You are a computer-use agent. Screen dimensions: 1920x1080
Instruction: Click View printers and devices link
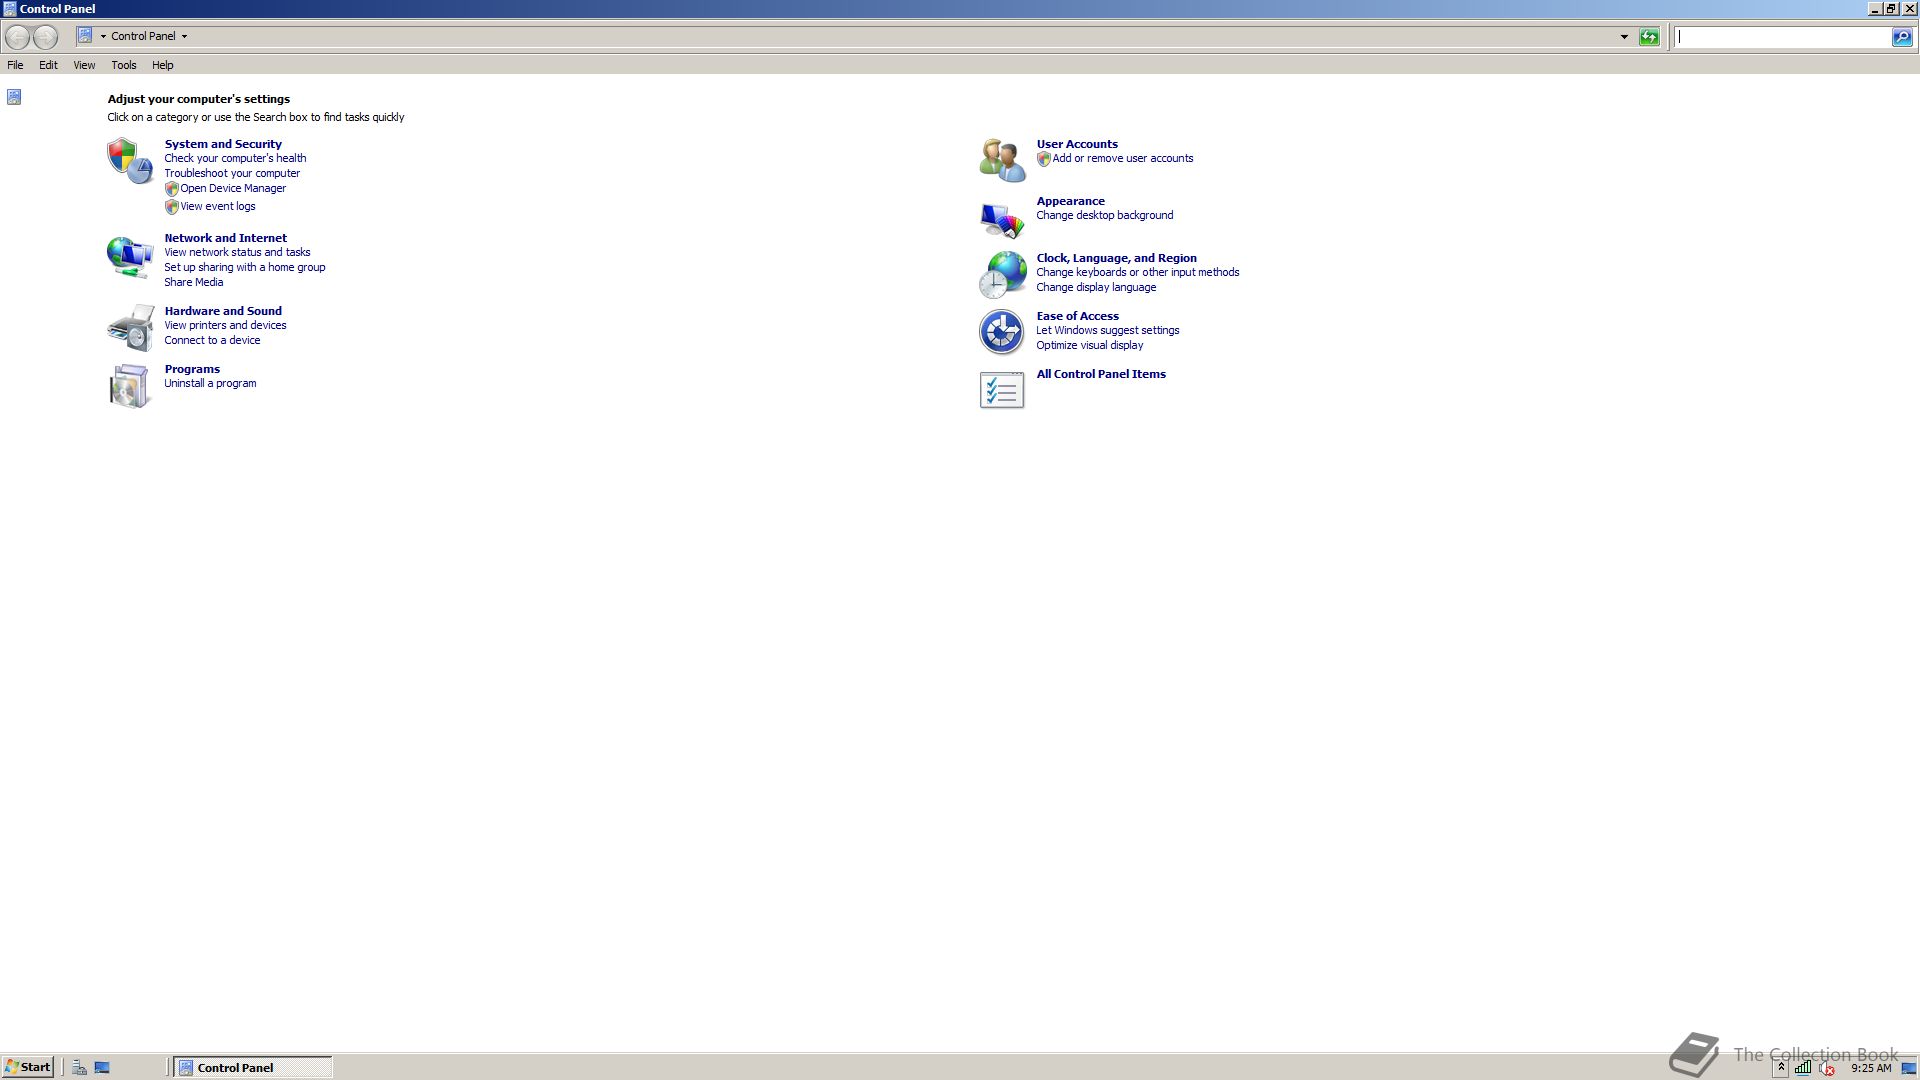pyautogui.click(x=225, y=325)
